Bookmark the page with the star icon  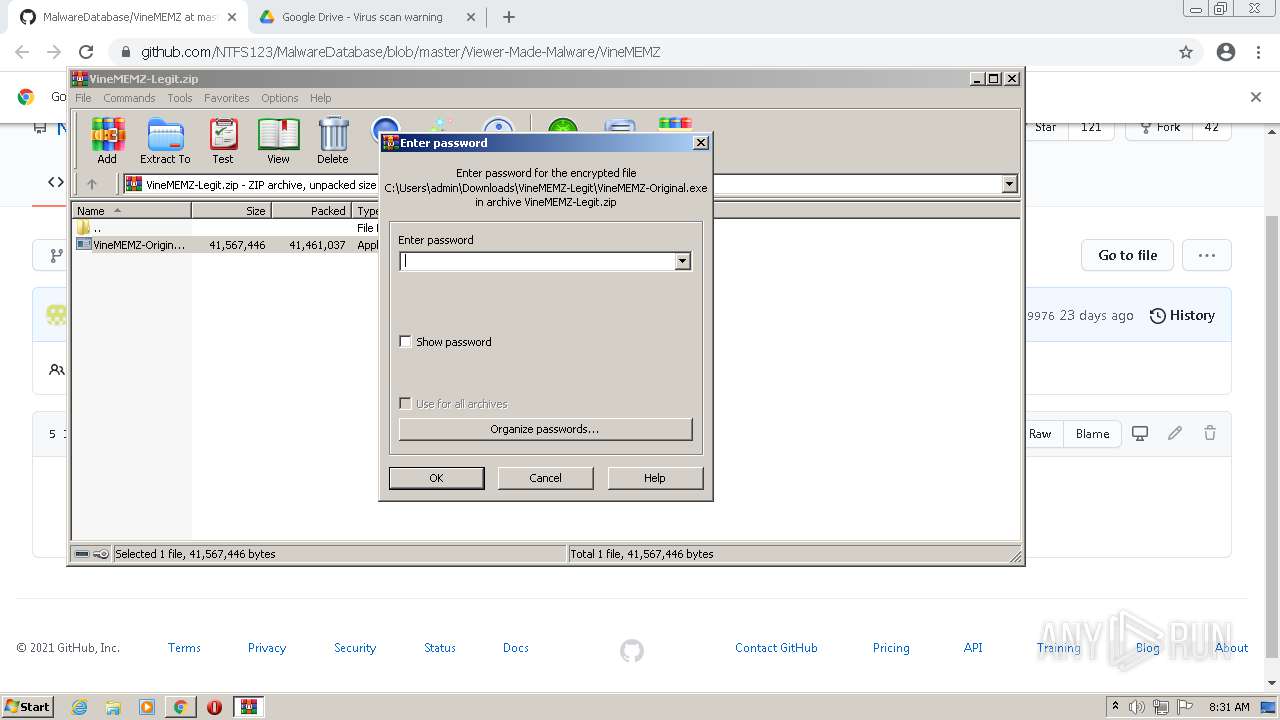[x=1186, y=52]
